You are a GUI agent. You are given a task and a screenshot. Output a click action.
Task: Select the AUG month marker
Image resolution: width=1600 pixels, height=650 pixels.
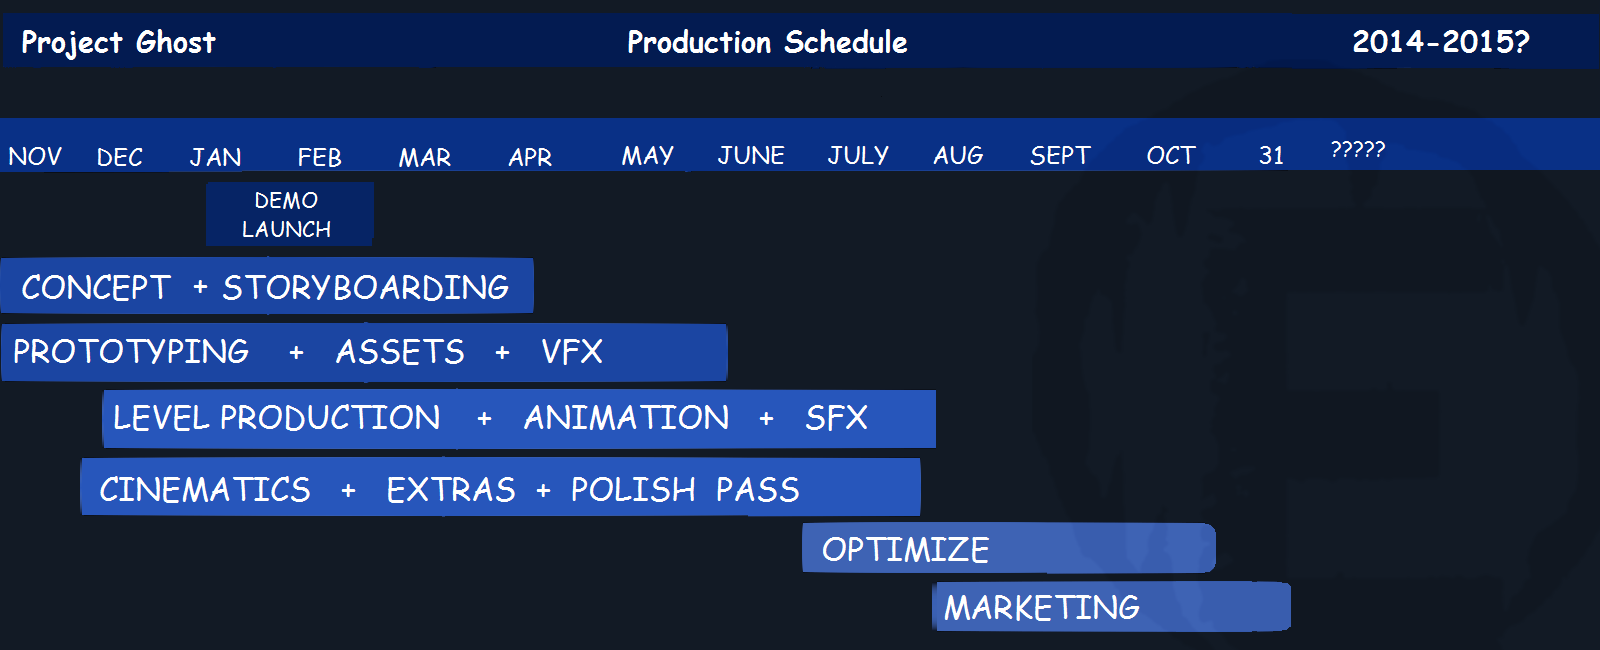point(958,156)
